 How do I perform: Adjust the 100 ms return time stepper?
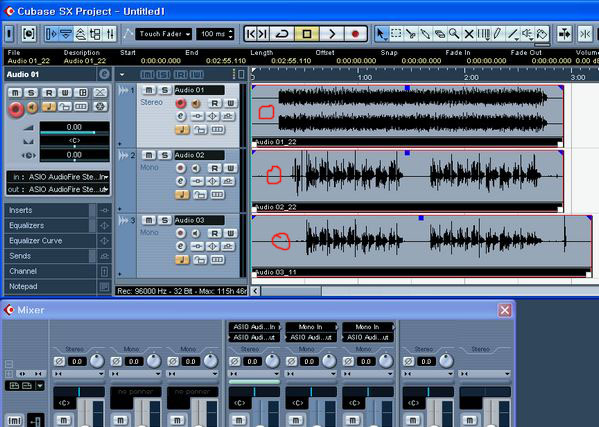(x=230, y=34)
